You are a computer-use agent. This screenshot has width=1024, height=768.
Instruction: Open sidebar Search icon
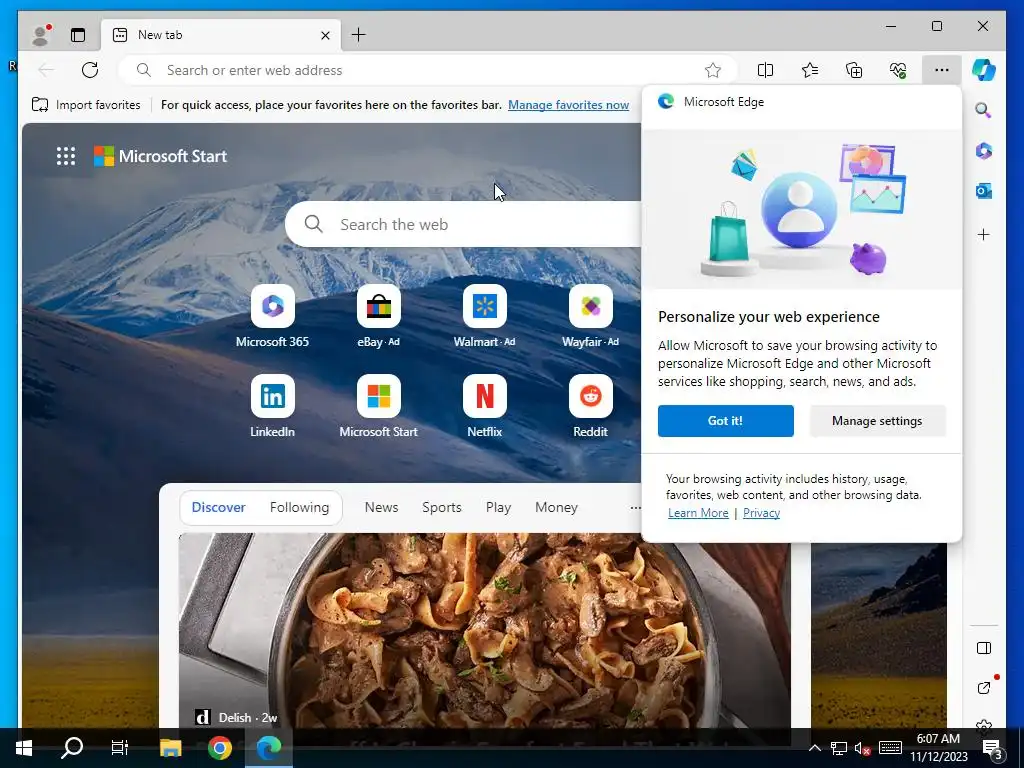pyautogui.click(x=984, y=110)
